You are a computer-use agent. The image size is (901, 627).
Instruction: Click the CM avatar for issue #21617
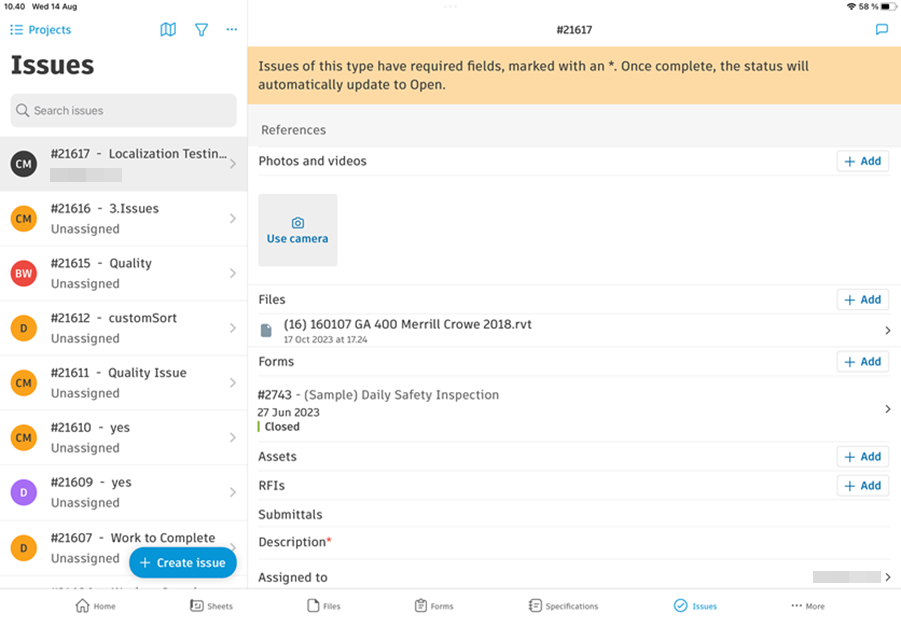(24, 164)
